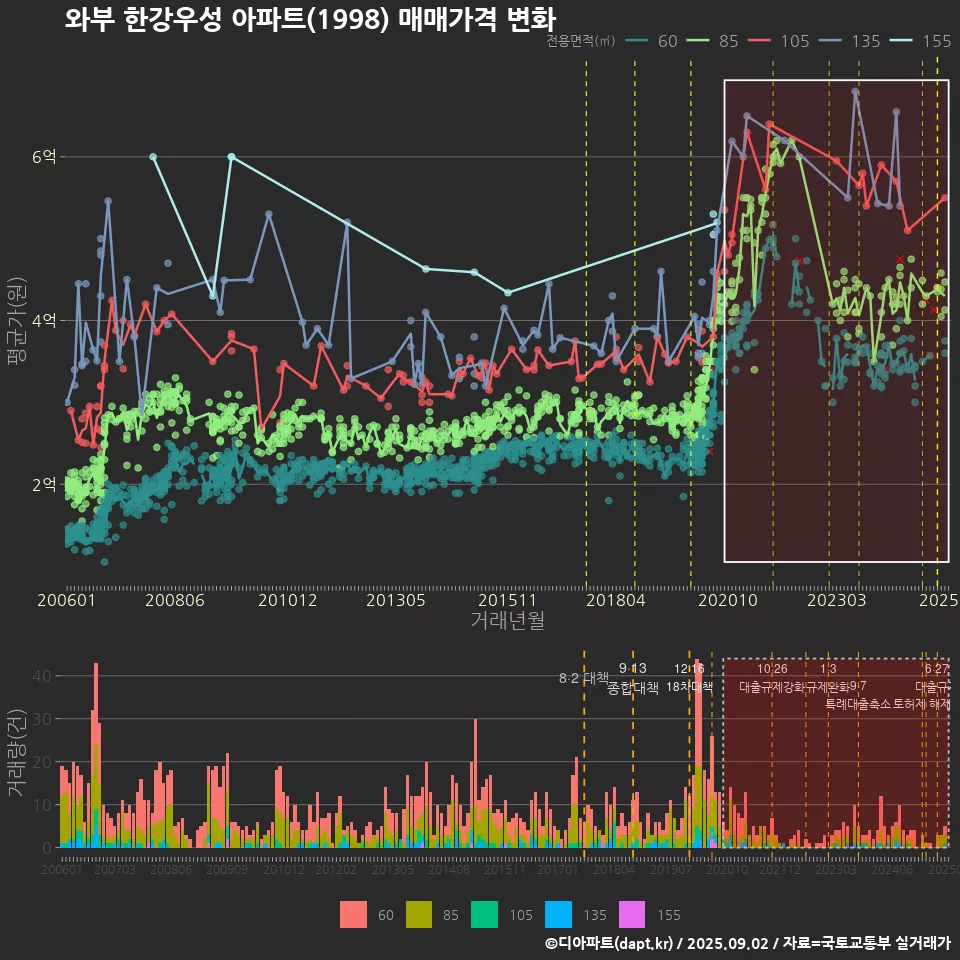This screenshot has height=960, width=960.
Task: Toggle the 85 line series in top legend
Action: pos(713,41)
